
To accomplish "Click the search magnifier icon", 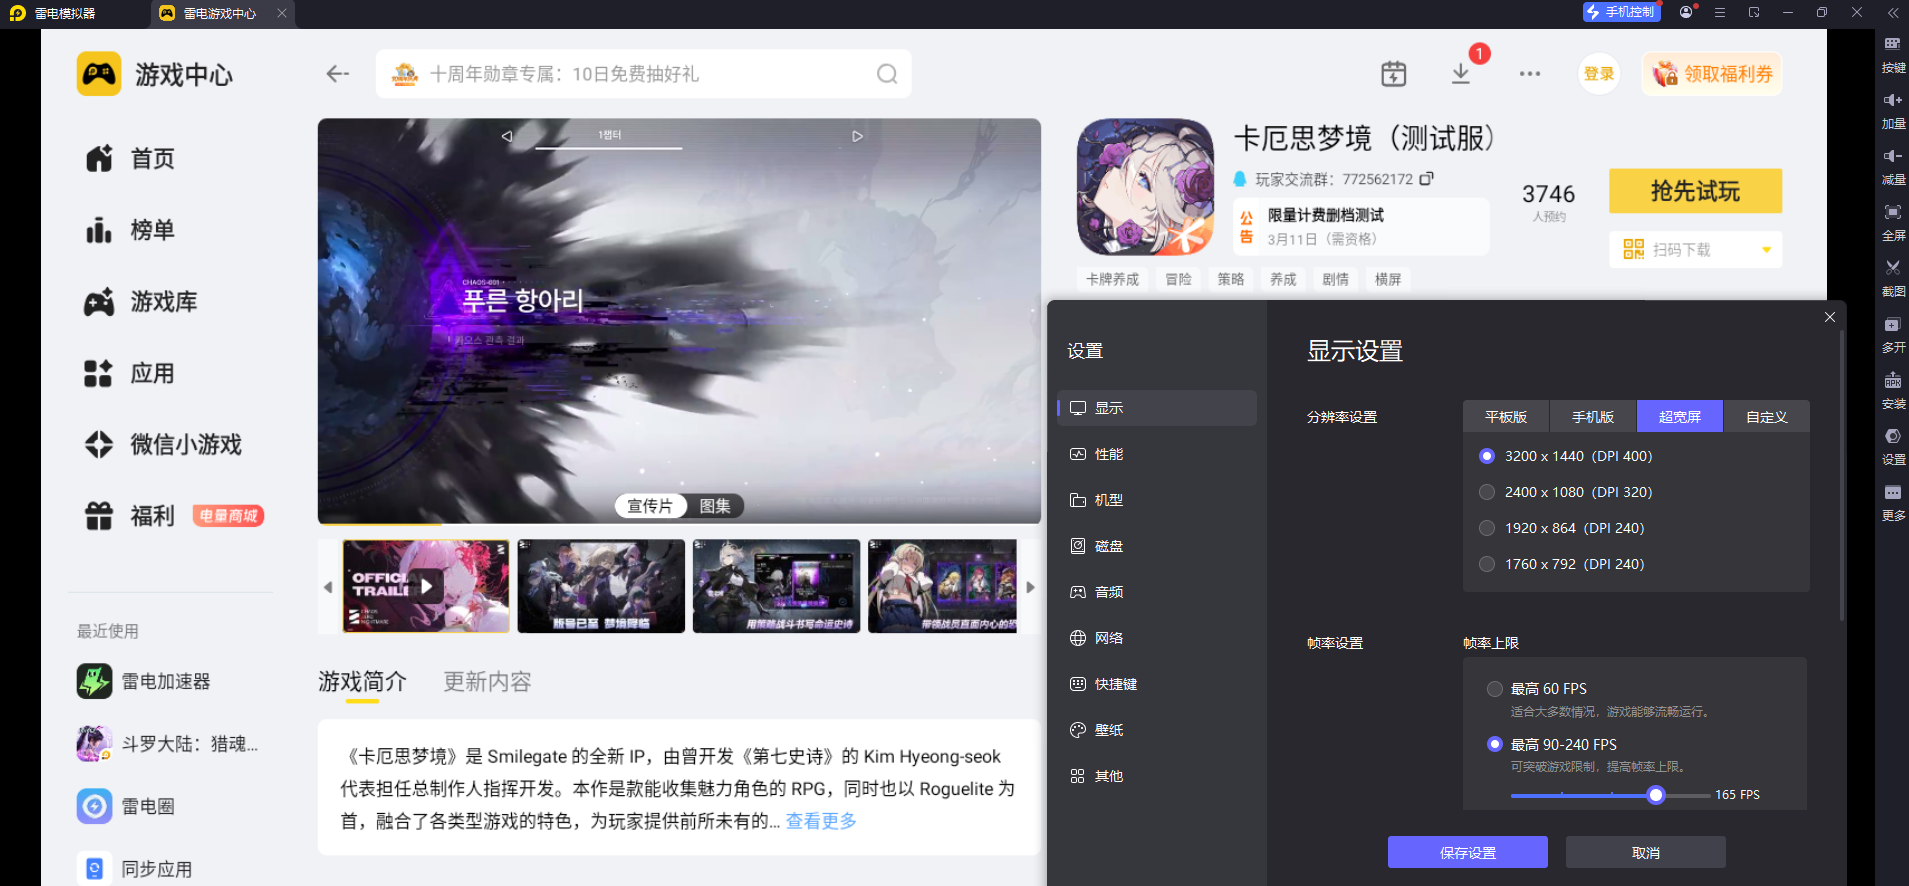I will 887,74.
